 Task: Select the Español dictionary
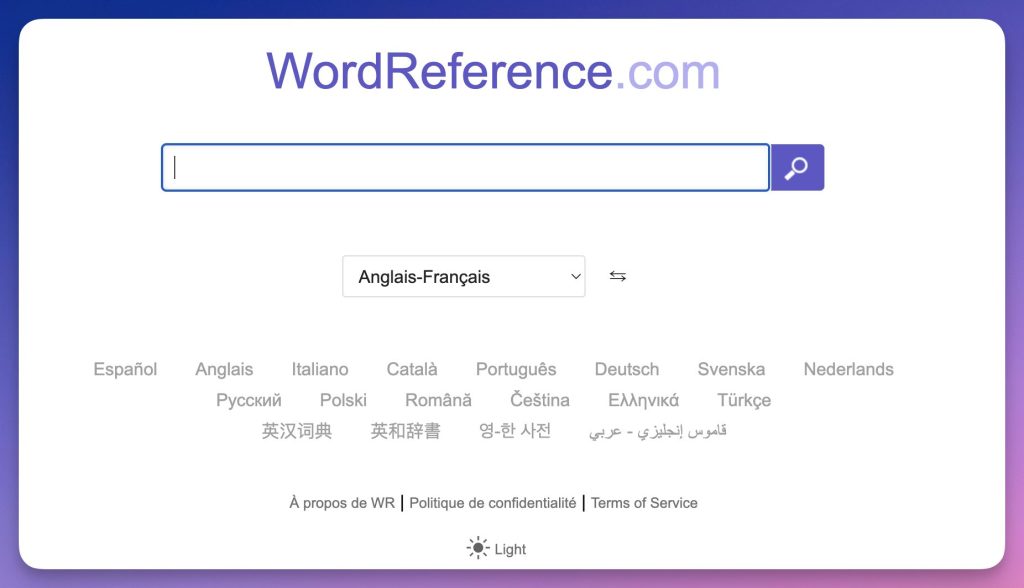click(x=125, y=369)
